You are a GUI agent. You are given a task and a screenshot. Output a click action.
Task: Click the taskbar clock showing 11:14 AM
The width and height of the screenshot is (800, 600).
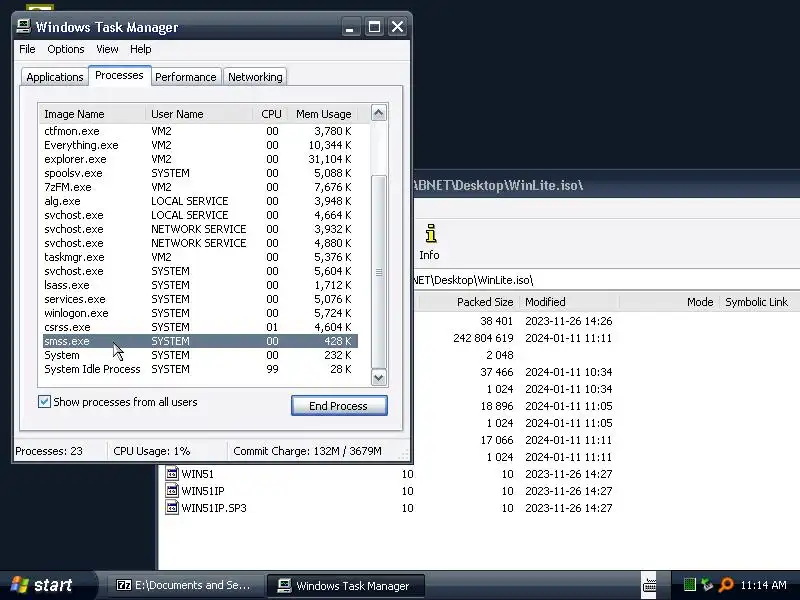point(763,585)
